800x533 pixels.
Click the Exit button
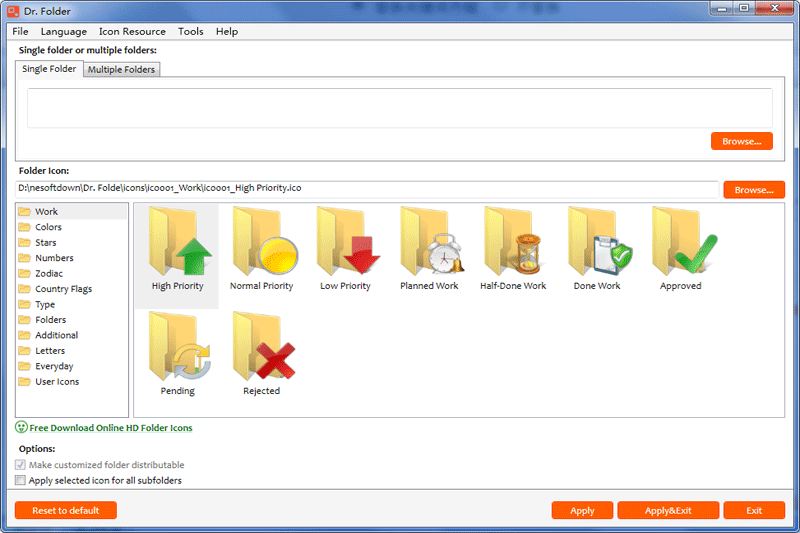point(754,510)
